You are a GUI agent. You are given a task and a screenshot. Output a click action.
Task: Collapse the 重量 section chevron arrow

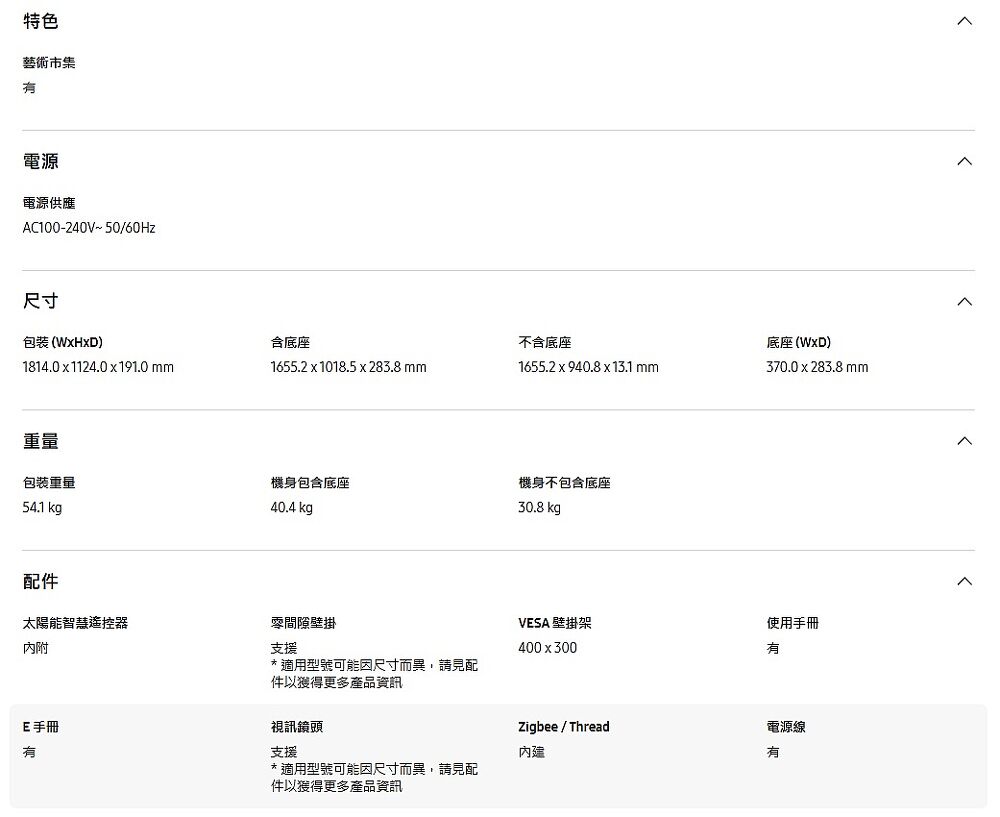tap(963, 442)
